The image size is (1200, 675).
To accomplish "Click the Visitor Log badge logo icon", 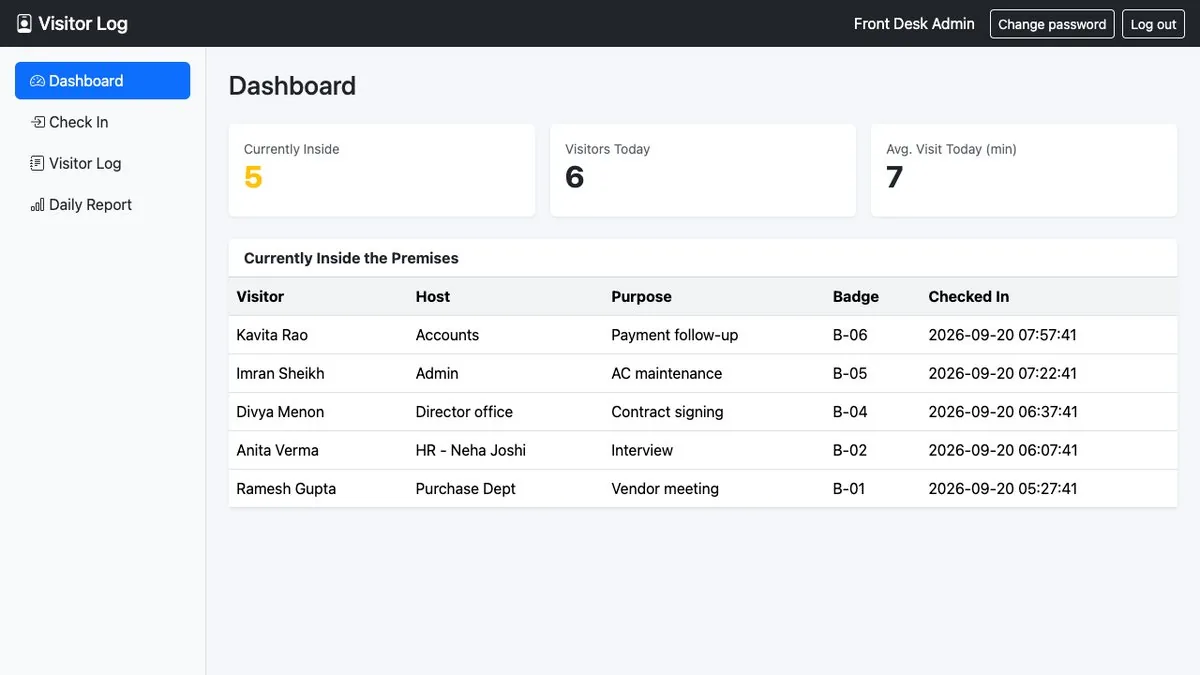I will point(24,23).
